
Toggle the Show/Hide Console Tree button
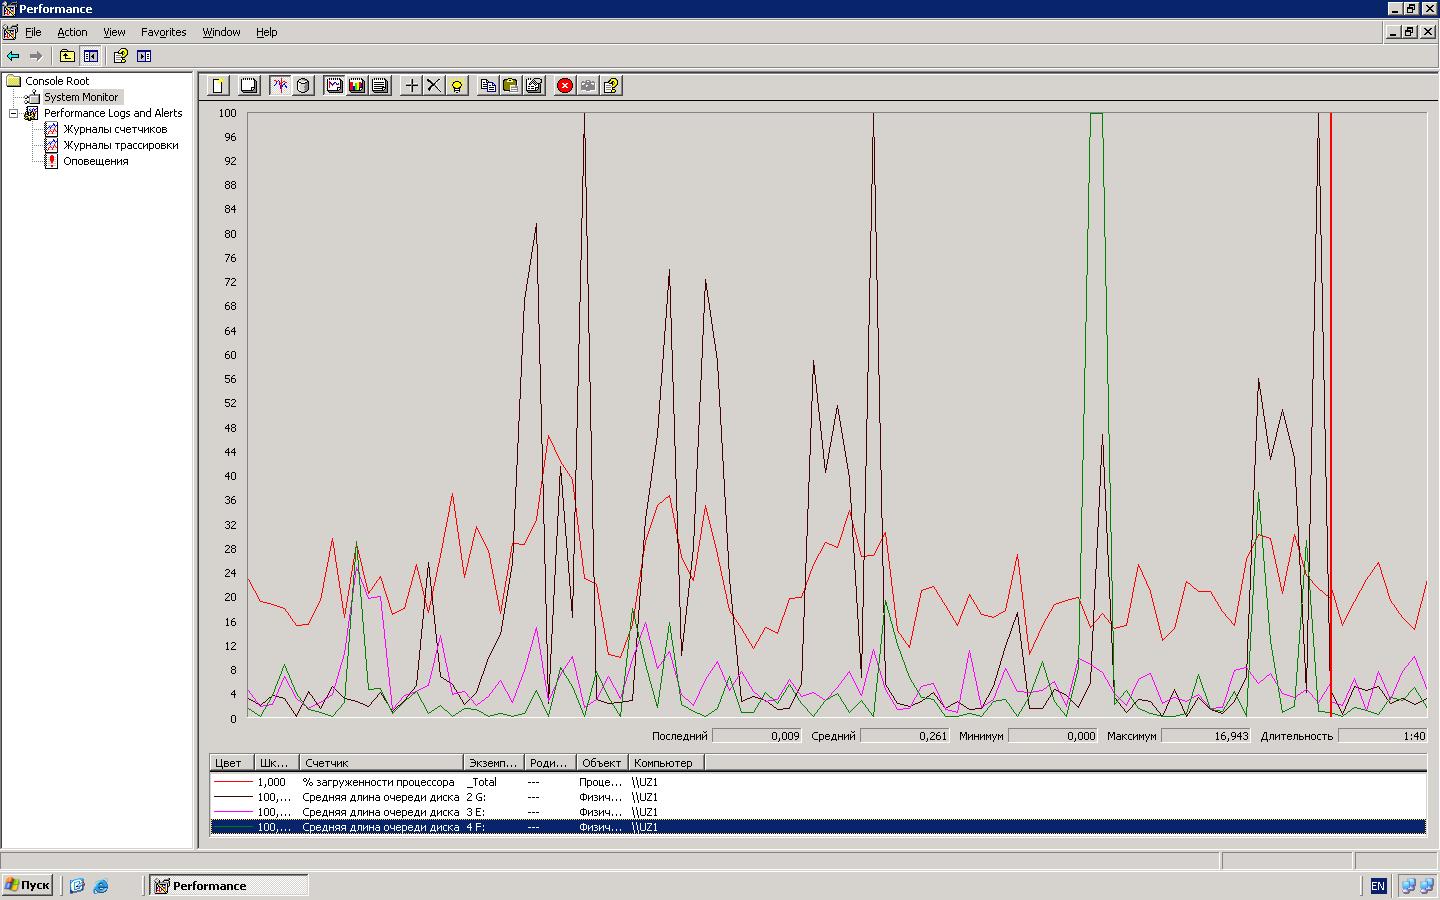[91, 56]
